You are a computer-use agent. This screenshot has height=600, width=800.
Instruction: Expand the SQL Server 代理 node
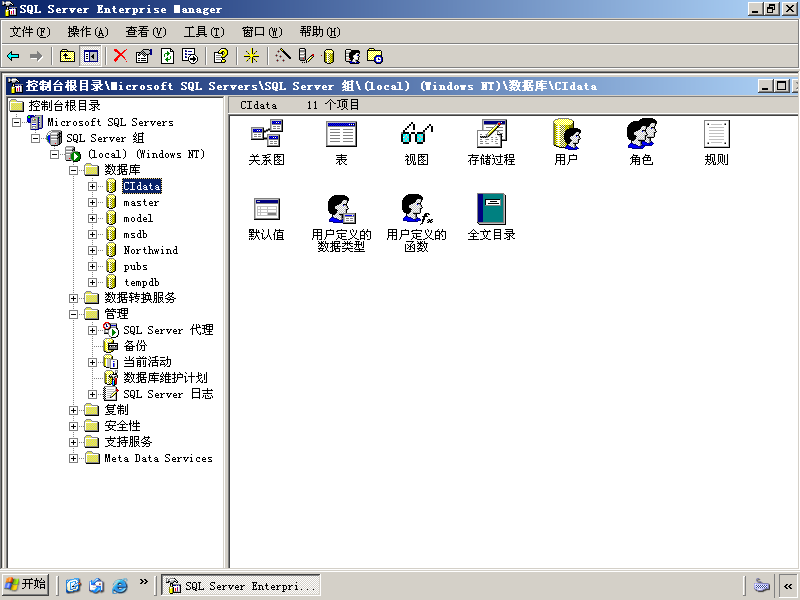(92, 331)
